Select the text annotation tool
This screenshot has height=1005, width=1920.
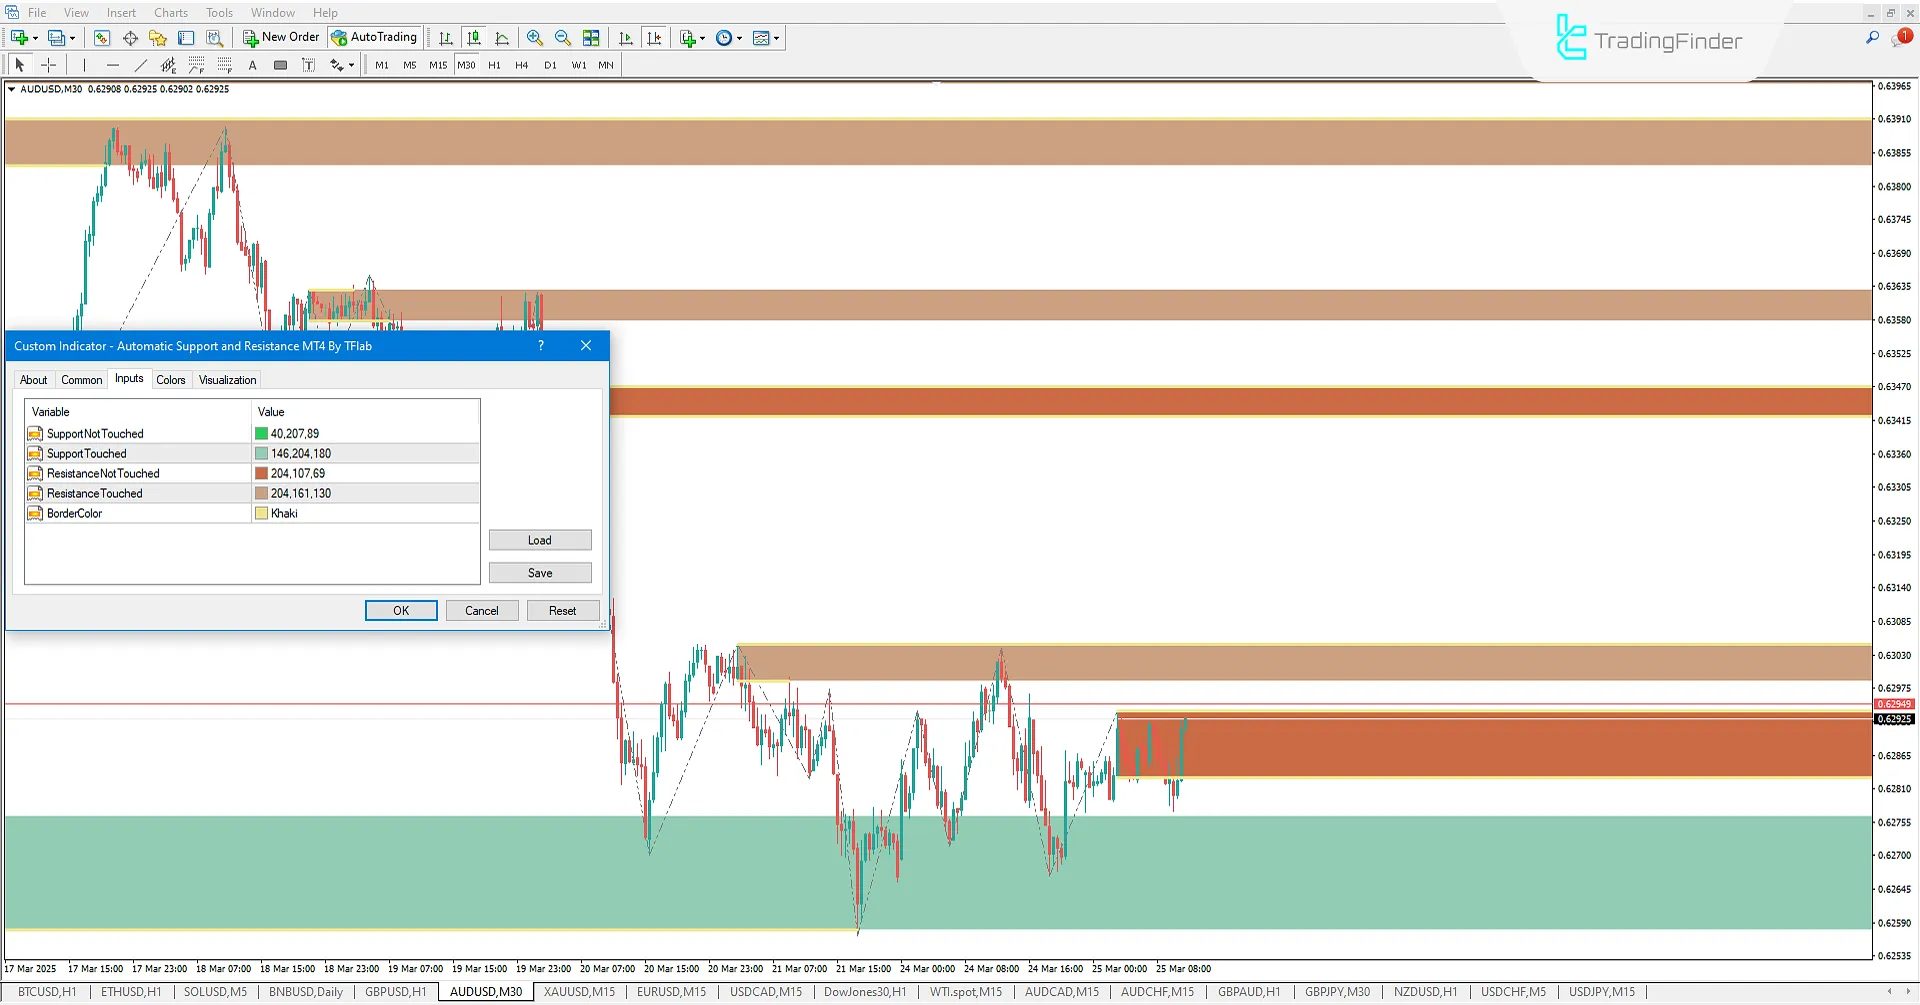(x=252, y=65)
